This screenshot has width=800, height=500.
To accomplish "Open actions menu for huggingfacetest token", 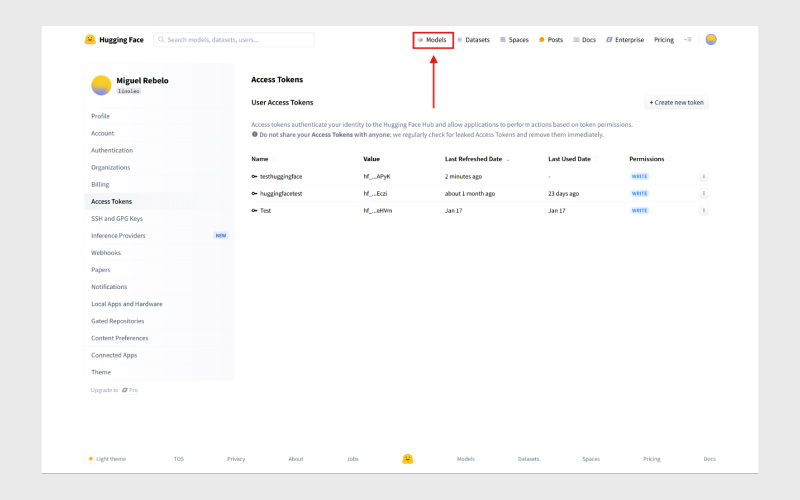I will [703, 193].
